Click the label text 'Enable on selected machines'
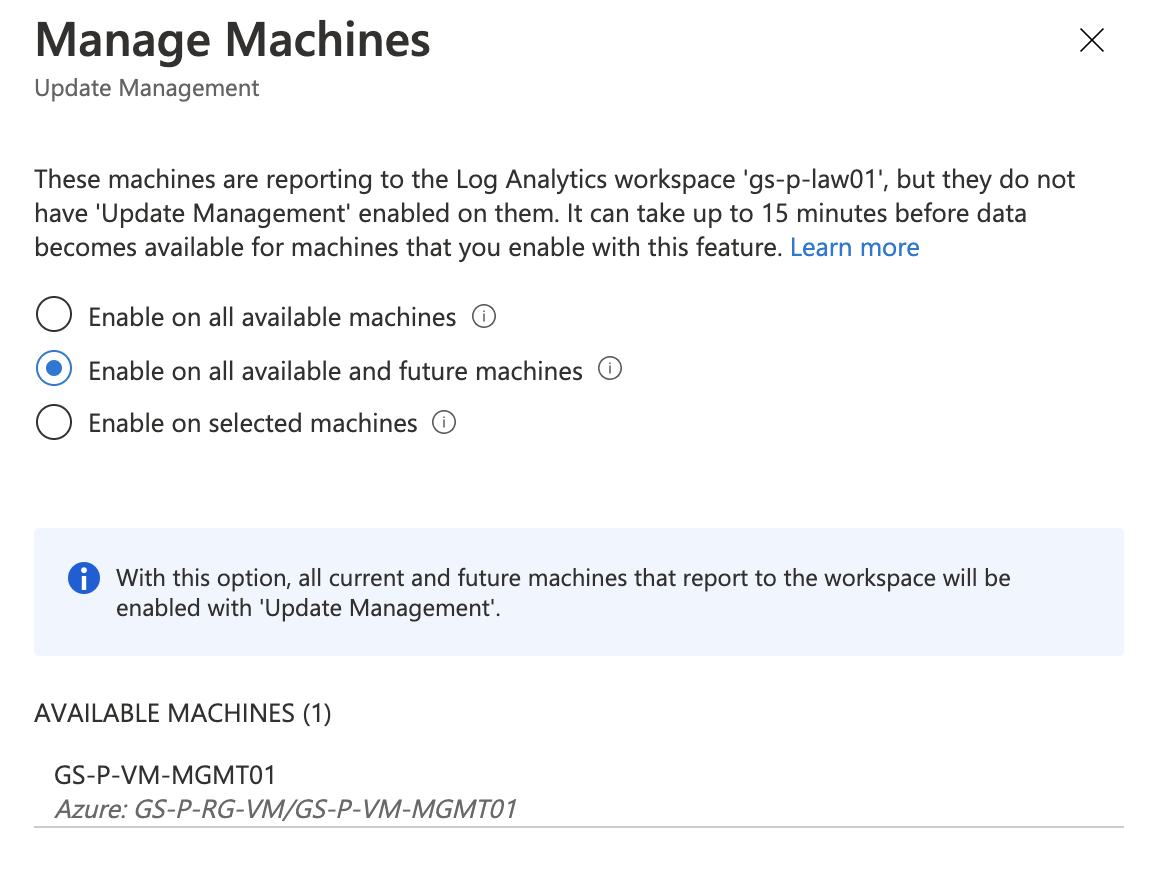Screen dimensions: 1160x884 tap(252, 422)
